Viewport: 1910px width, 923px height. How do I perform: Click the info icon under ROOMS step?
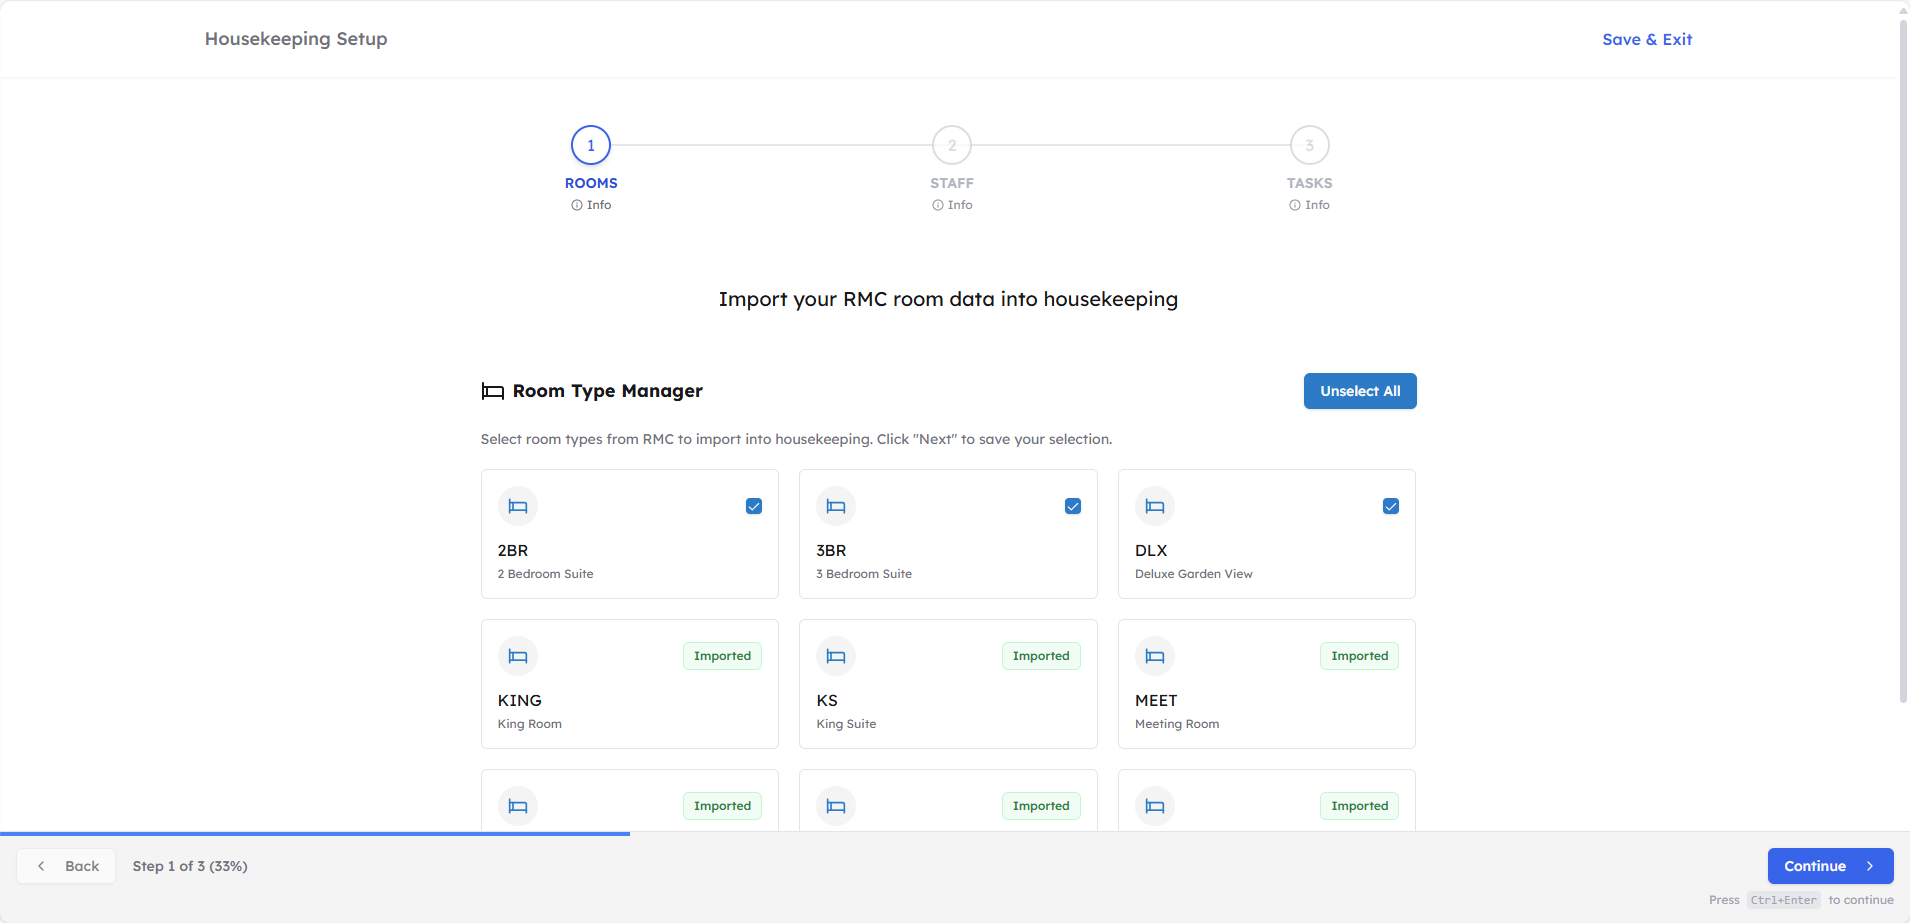point(577,205)
